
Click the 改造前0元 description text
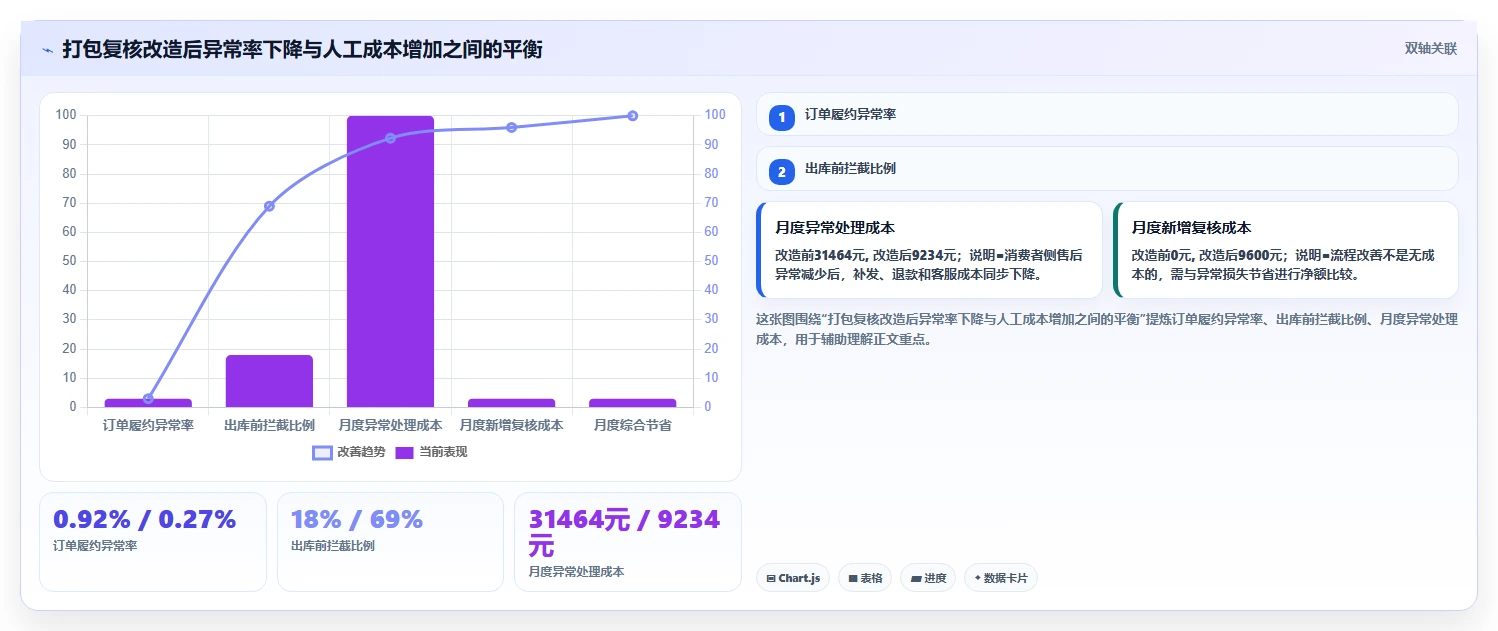[x=1283, y=264]
